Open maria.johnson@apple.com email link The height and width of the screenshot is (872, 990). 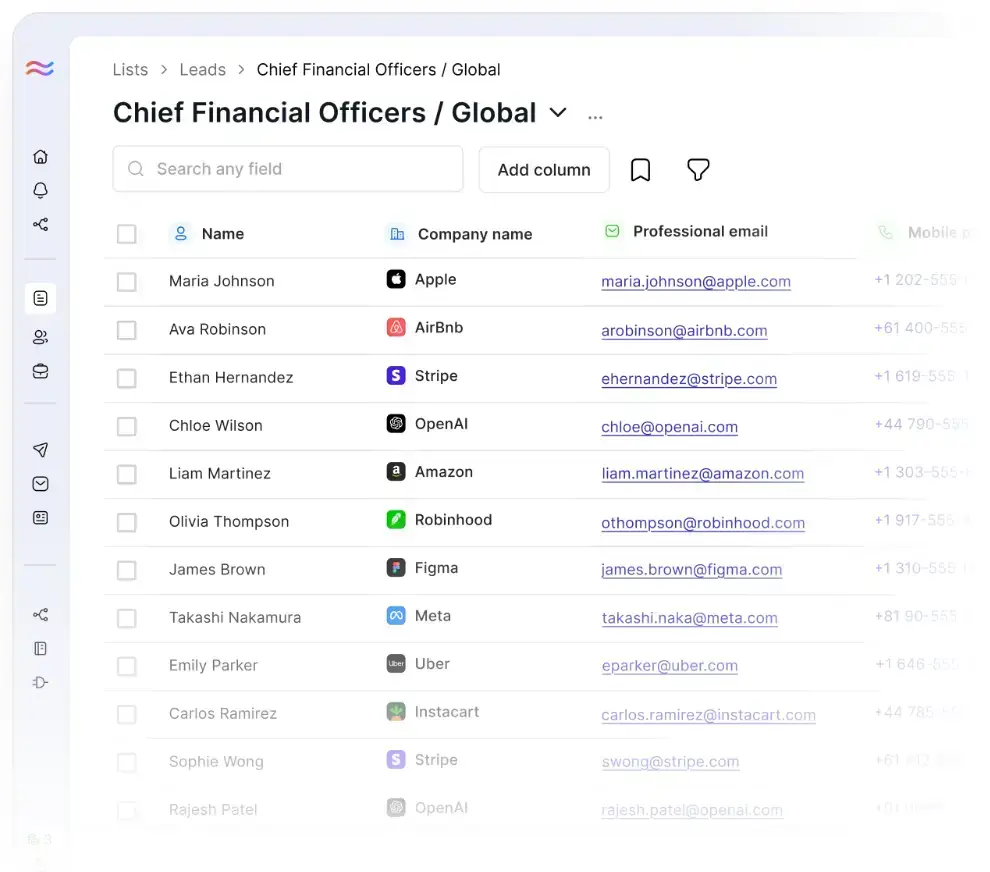695,282
